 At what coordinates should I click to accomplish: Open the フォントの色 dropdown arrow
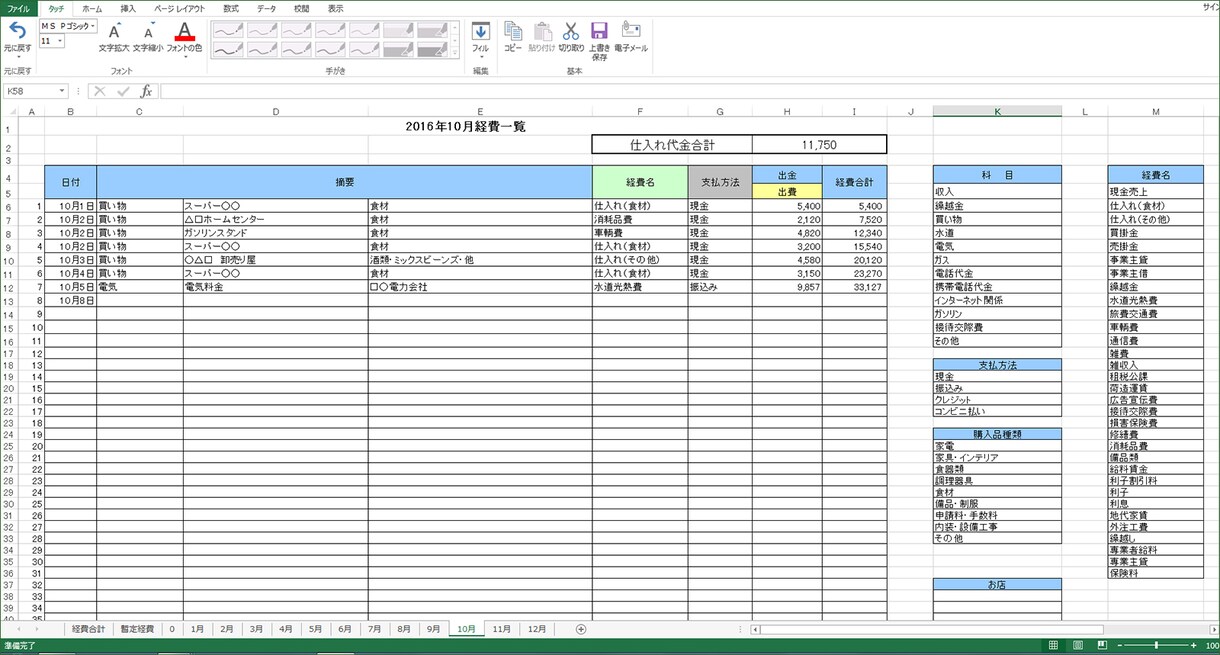(184, 56)
